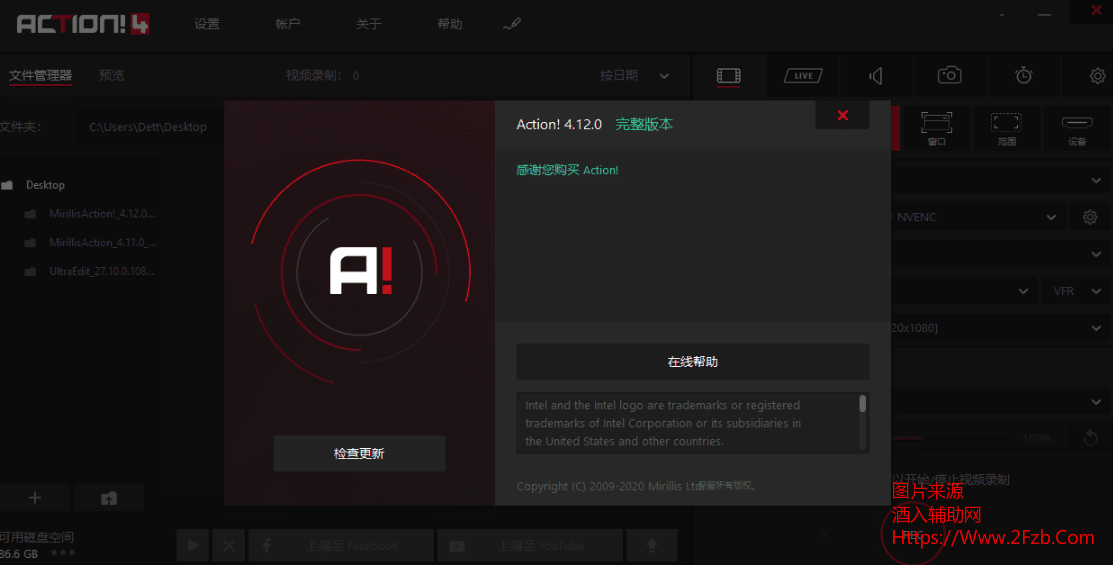Select 范围 region capture mode
The height and width of the screenshot is (565, 1113).
[x=1006, y=128]
